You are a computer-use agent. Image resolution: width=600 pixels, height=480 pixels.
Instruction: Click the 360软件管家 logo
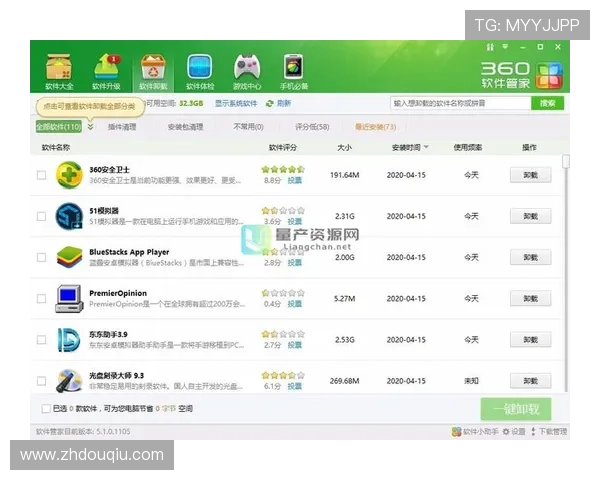coord(521,75)
